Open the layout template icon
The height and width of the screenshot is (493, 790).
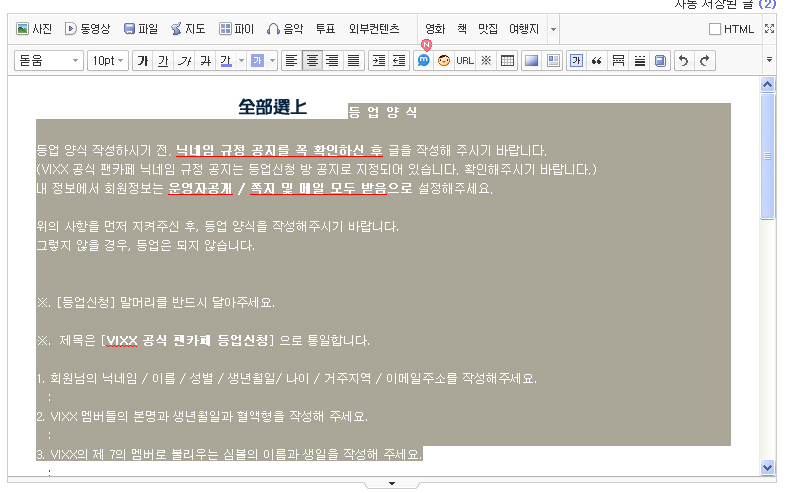click(x=553, y=61)
